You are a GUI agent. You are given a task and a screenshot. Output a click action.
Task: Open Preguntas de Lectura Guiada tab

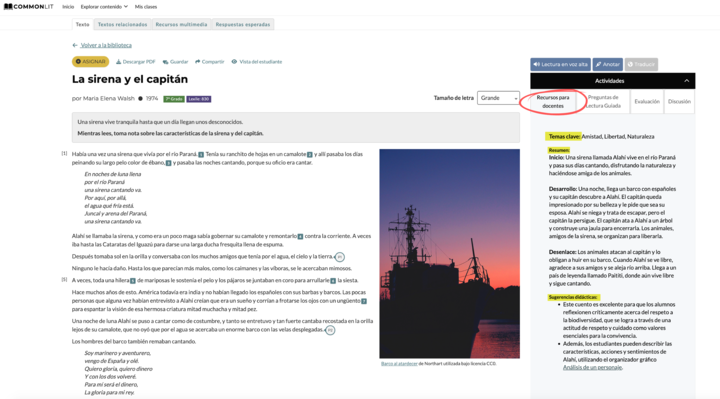tap(603, 101)
